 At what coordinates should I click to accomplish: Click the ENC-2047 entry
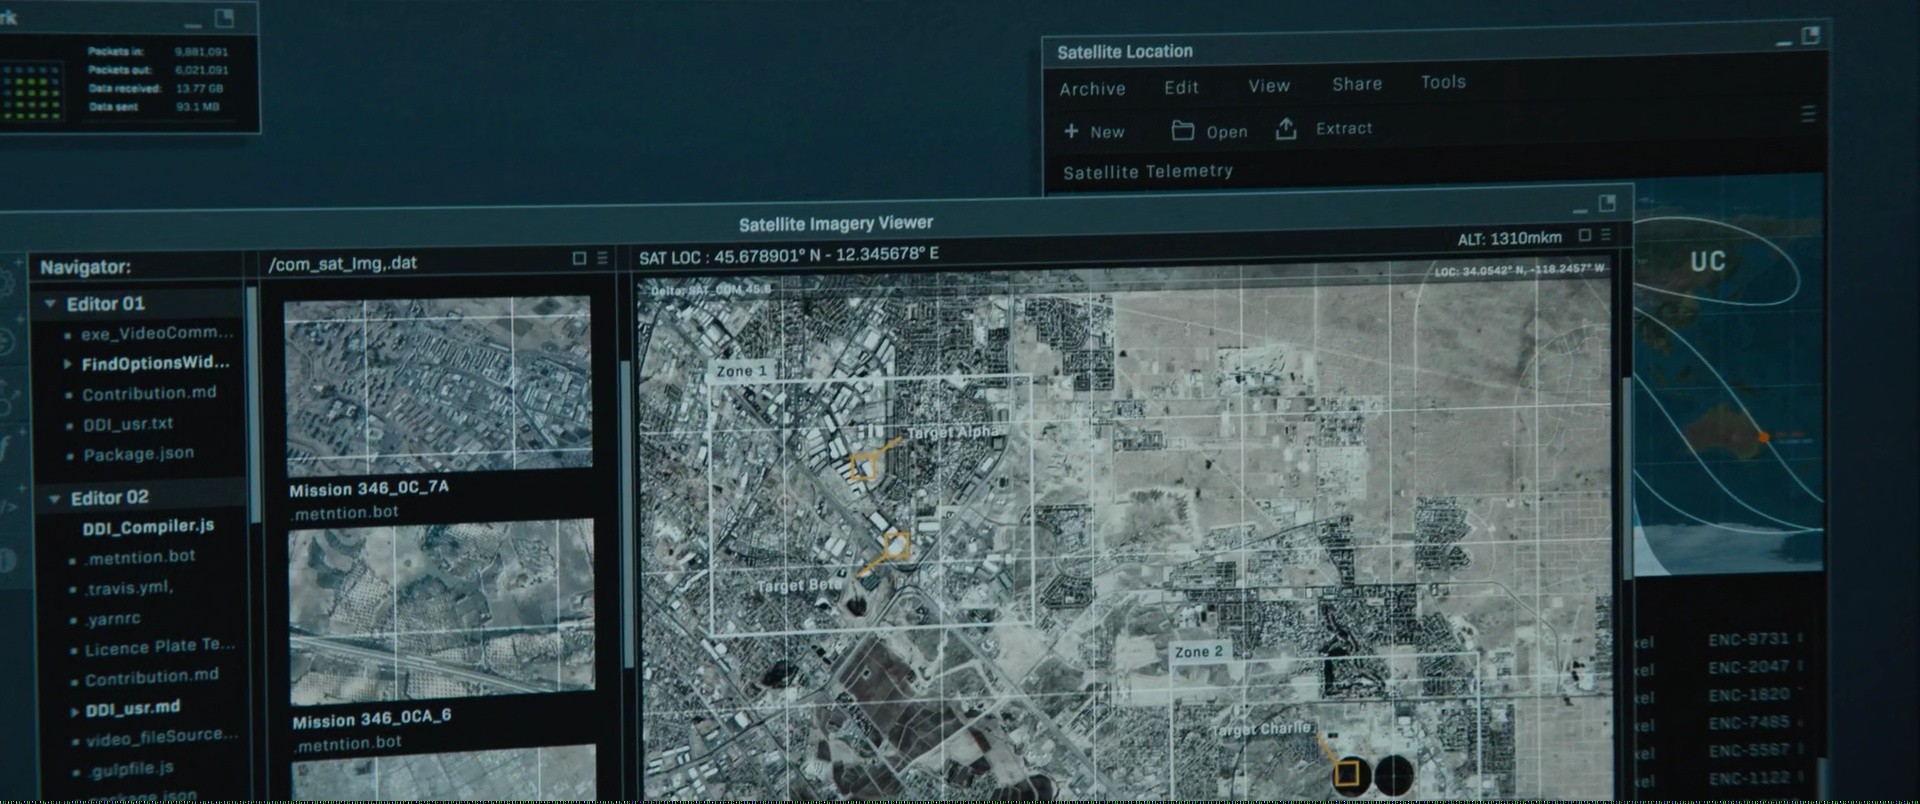[1749, 667]
